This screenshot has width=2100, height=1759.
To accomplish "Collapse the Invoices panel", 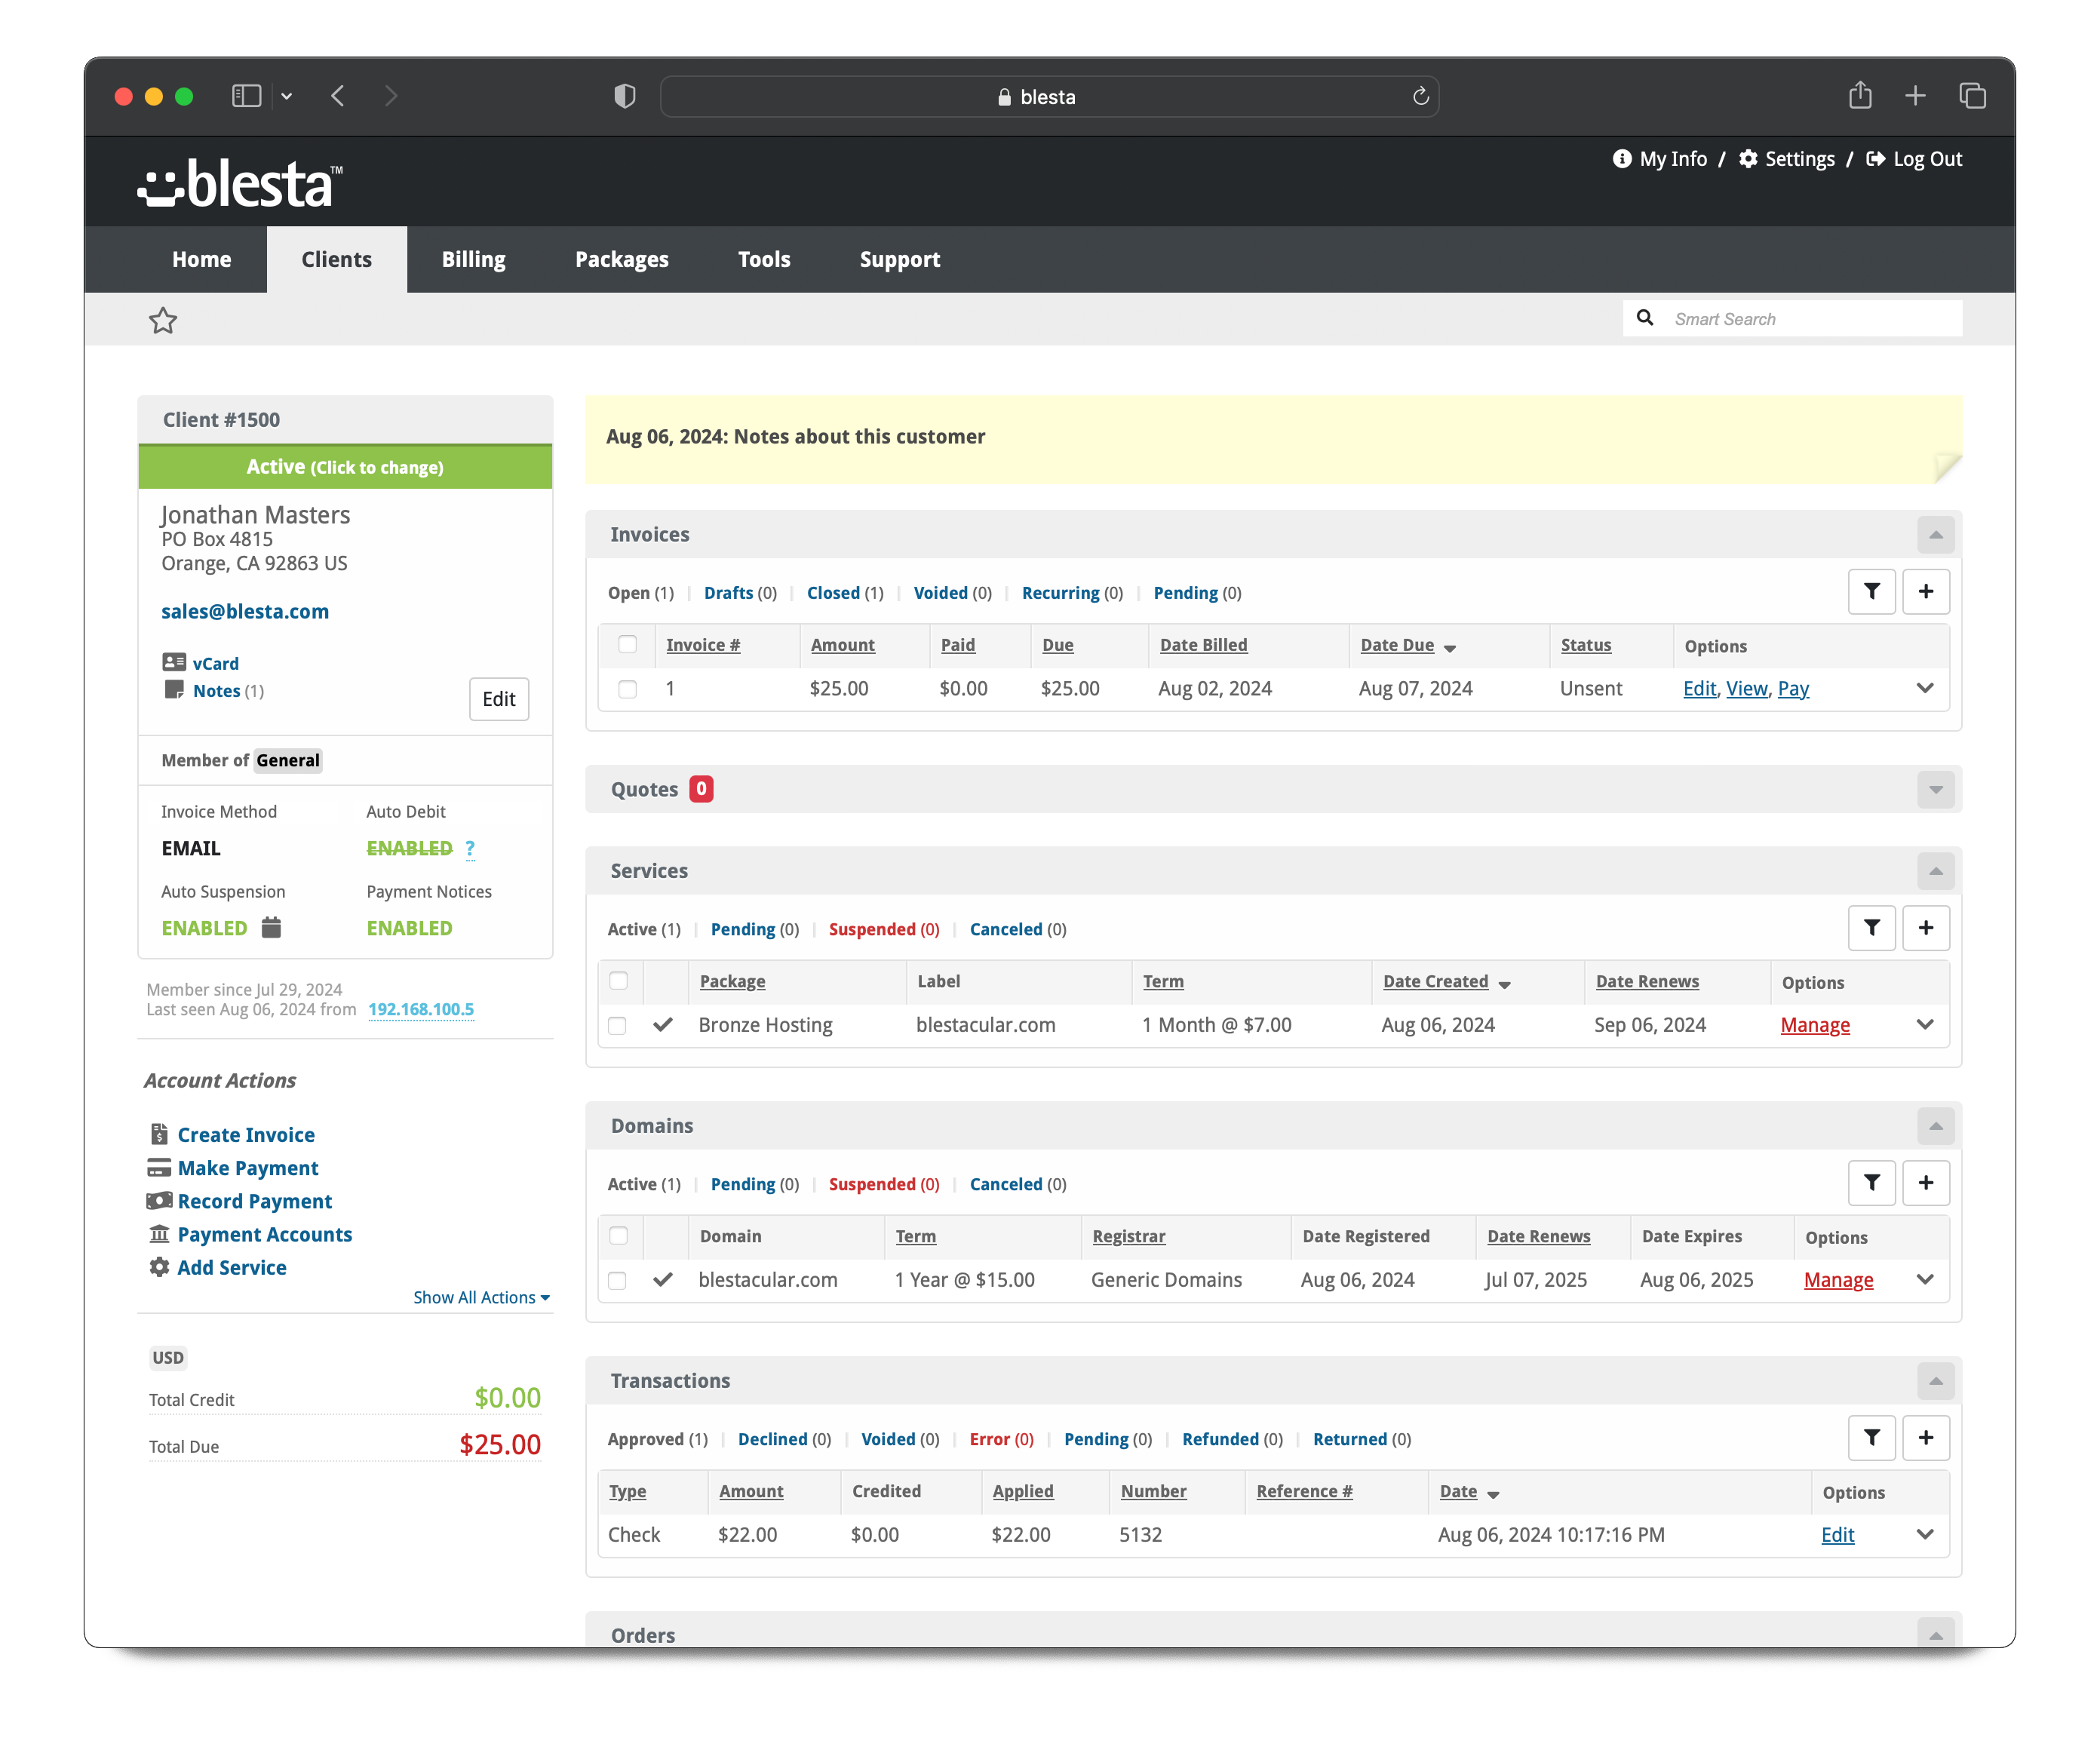I will click(1936, 535).
